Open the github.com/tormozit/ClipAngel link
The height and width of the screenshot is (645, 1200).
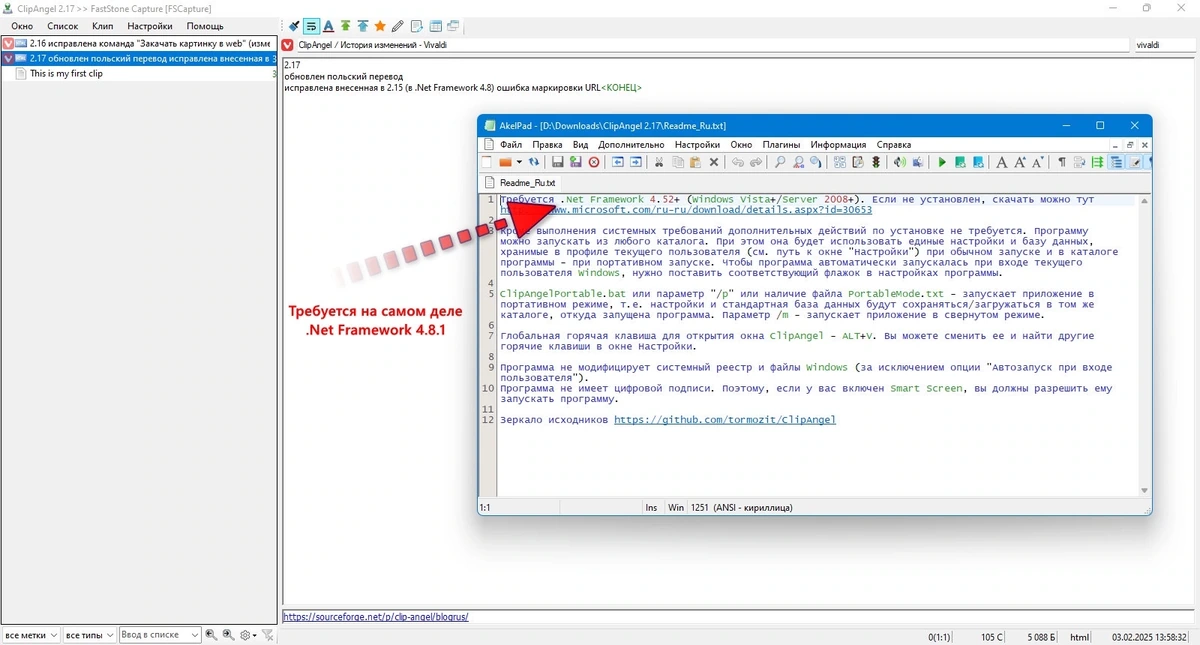coord(725,420)
